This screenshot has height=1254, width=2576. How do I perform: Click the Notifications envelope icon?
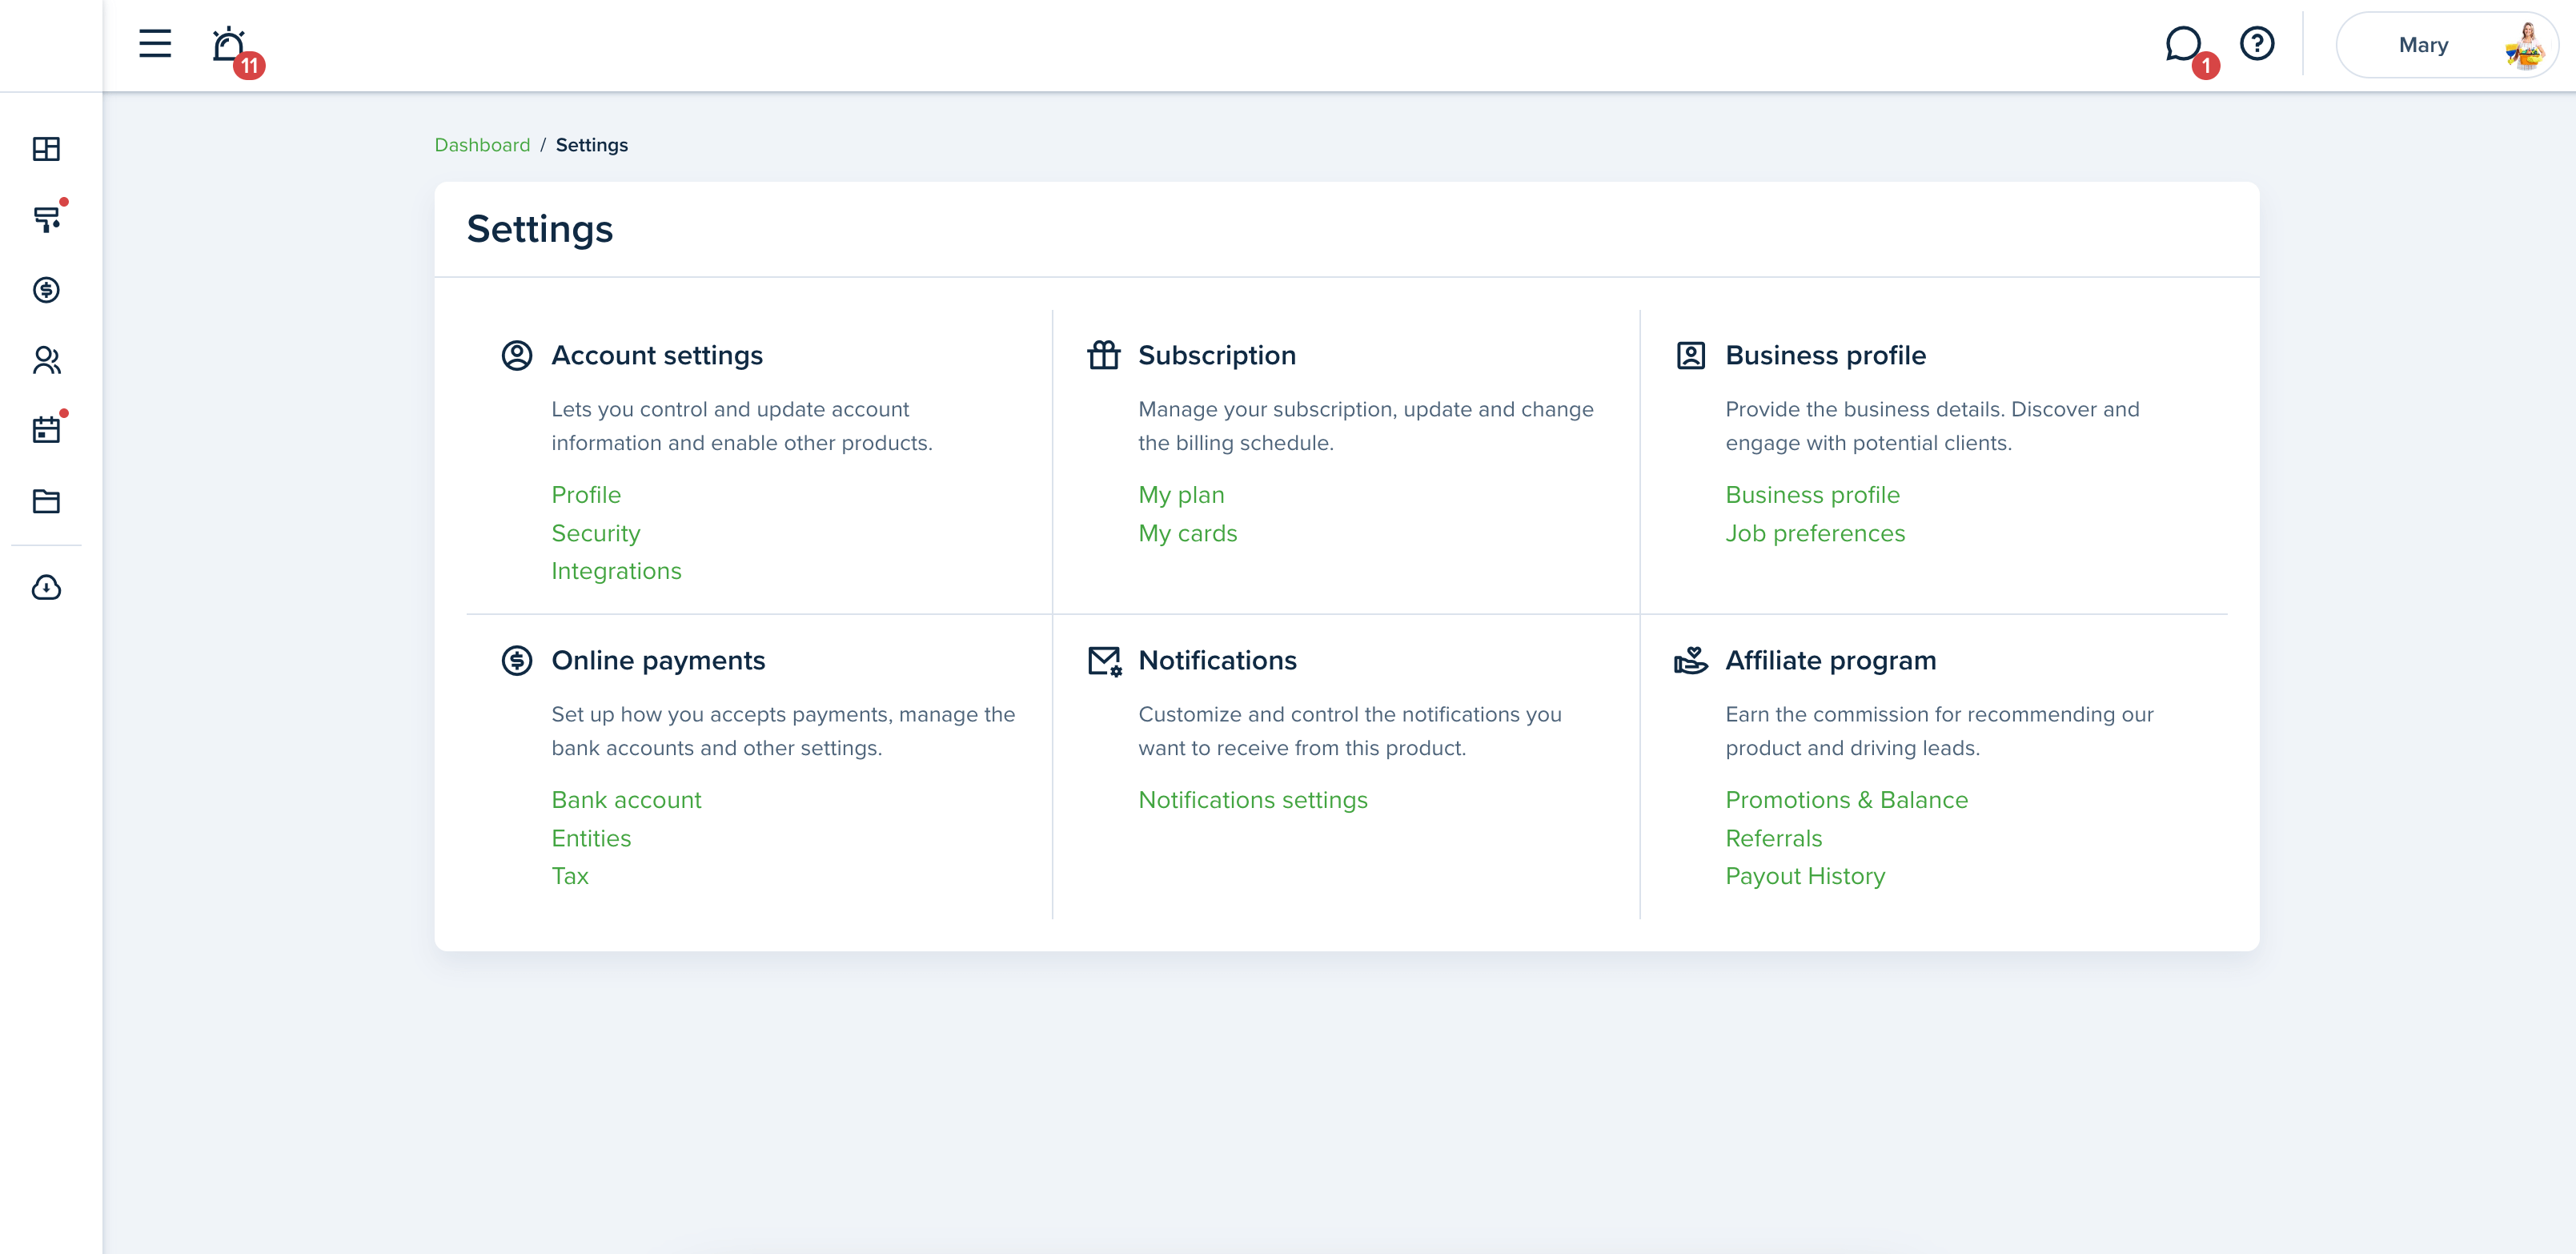pos(1105,661)
